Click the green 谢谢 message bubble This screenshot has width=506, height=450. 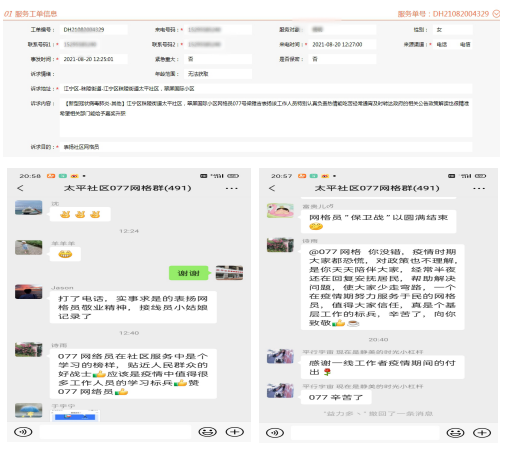click(189, 273)
